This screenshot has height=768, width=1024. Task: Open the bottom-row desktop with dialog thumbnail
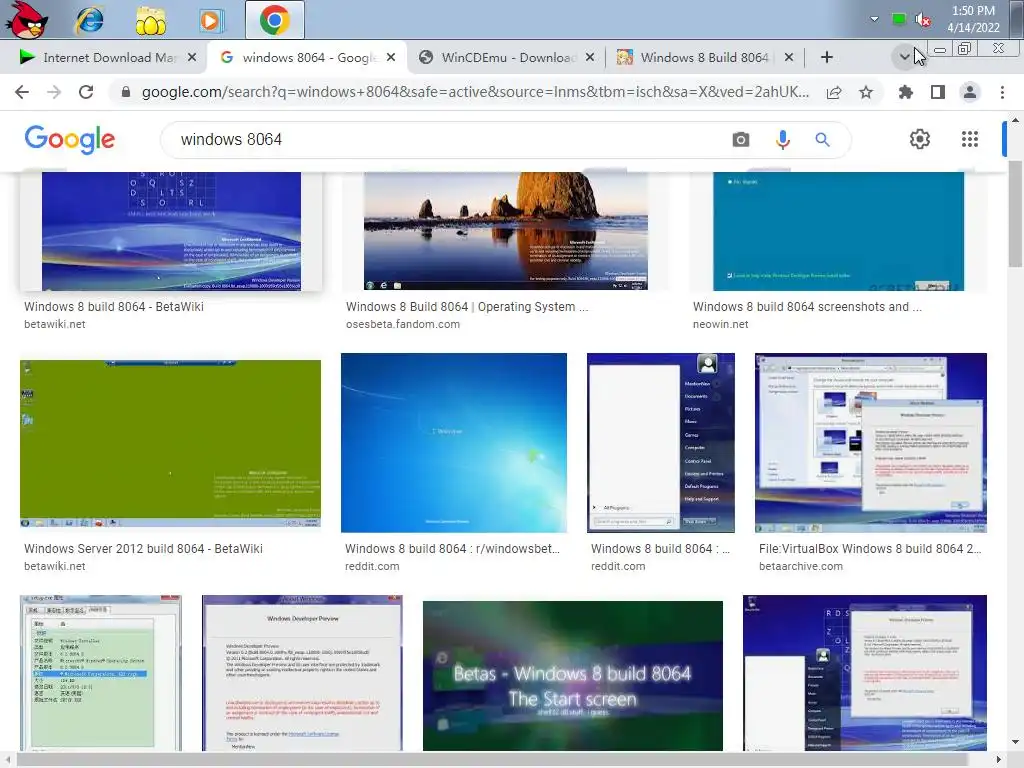pyautogui.click(x=865, y=673)
